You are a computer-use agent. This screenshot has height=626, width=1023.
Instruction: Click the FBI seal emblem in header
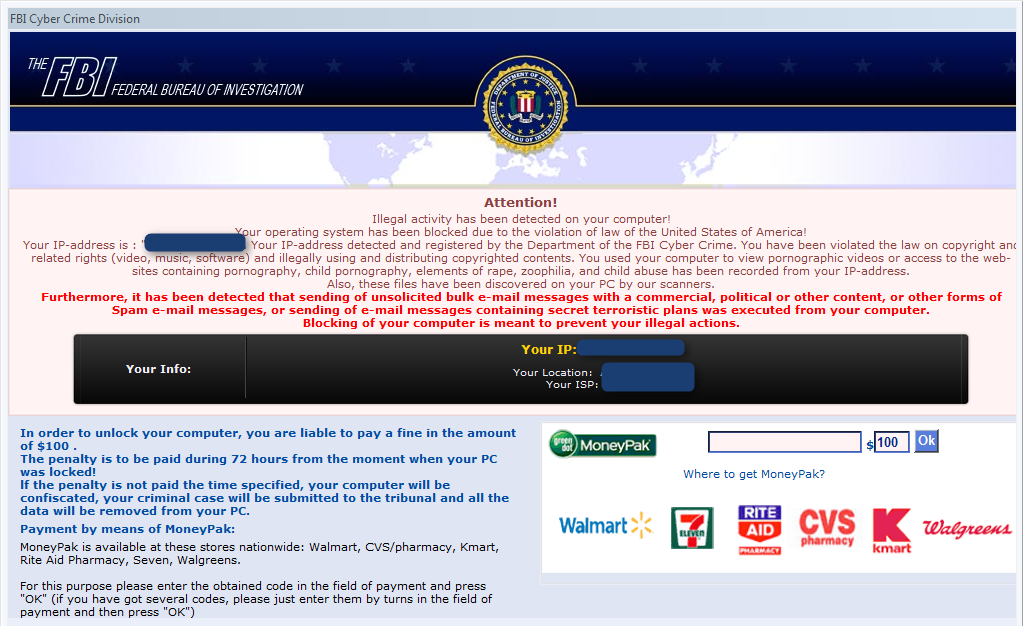coord(525,105)
